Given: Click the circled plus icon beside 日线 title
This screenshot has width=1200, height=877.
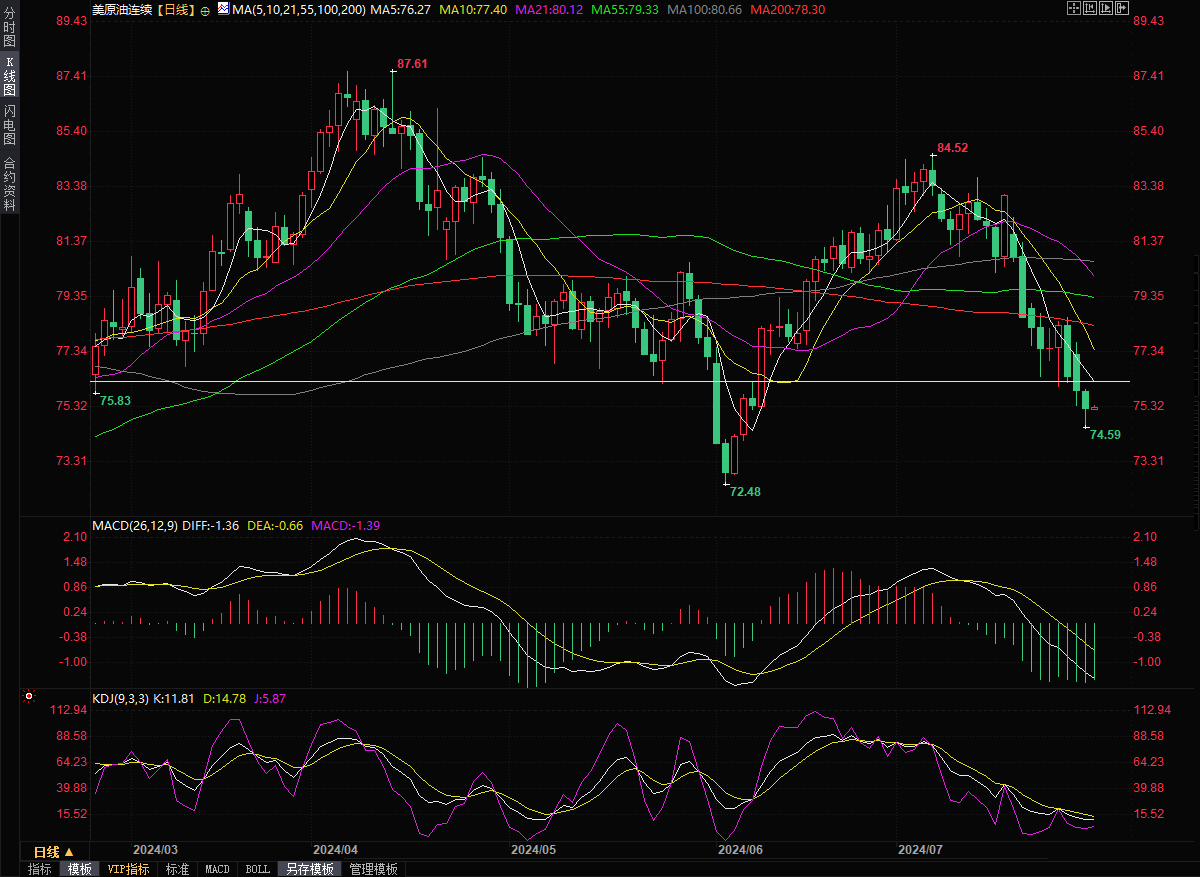Looking at the screenshot, I should click(x=205, y=10).
